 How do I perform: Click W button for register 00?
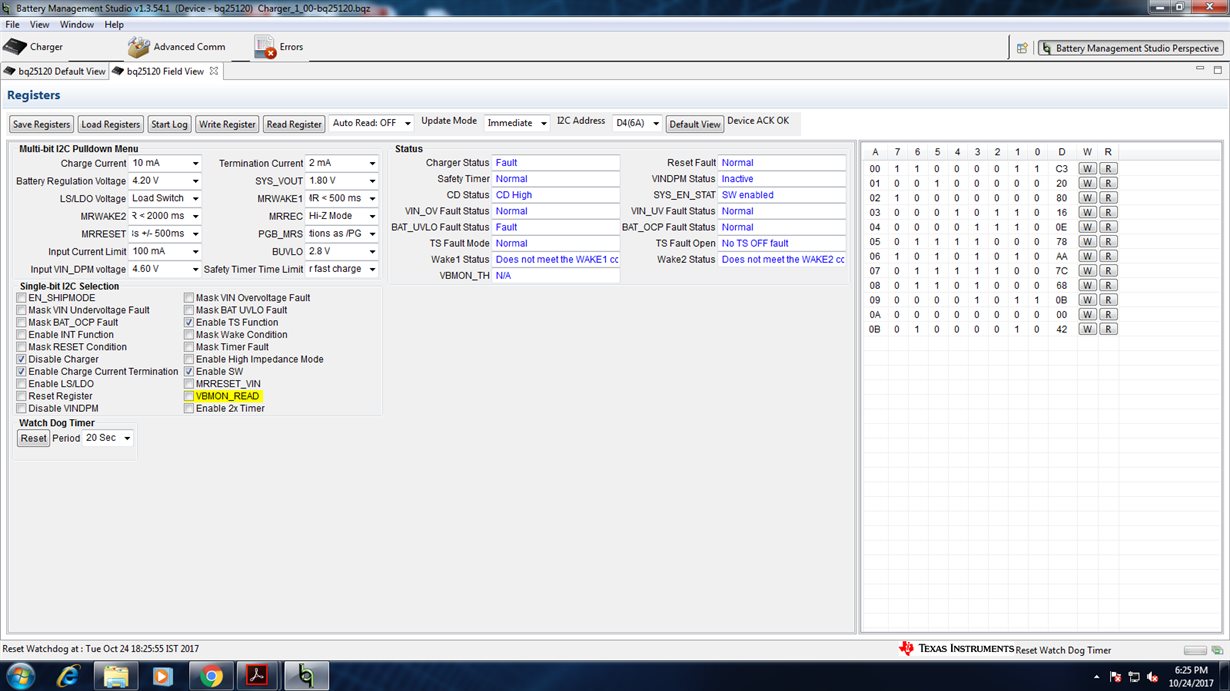pos(1087,168)
